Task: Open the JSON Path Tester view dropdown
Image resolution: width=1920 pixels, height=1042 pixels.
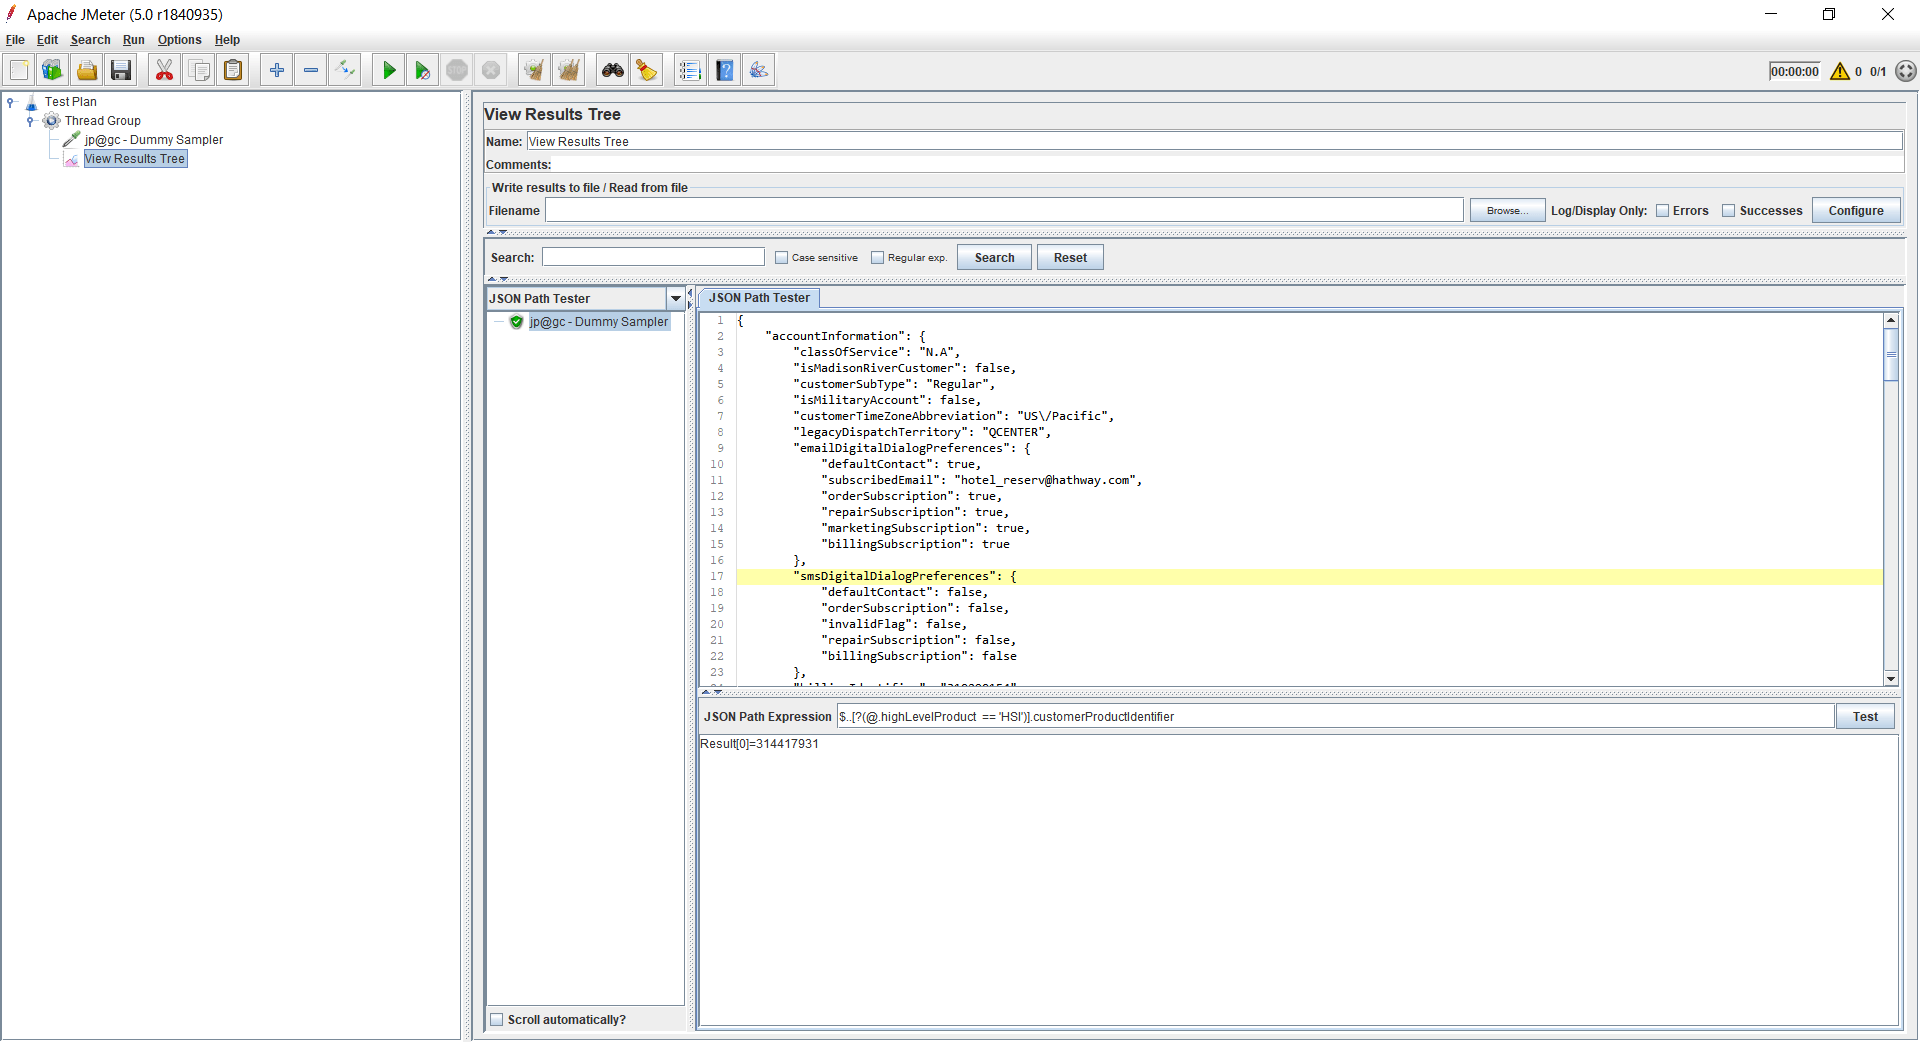Action: [x=676, y=298]
